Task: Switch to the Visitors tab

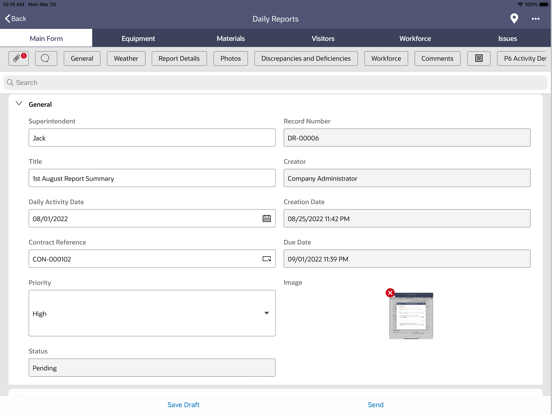Action: click(323, 38)
